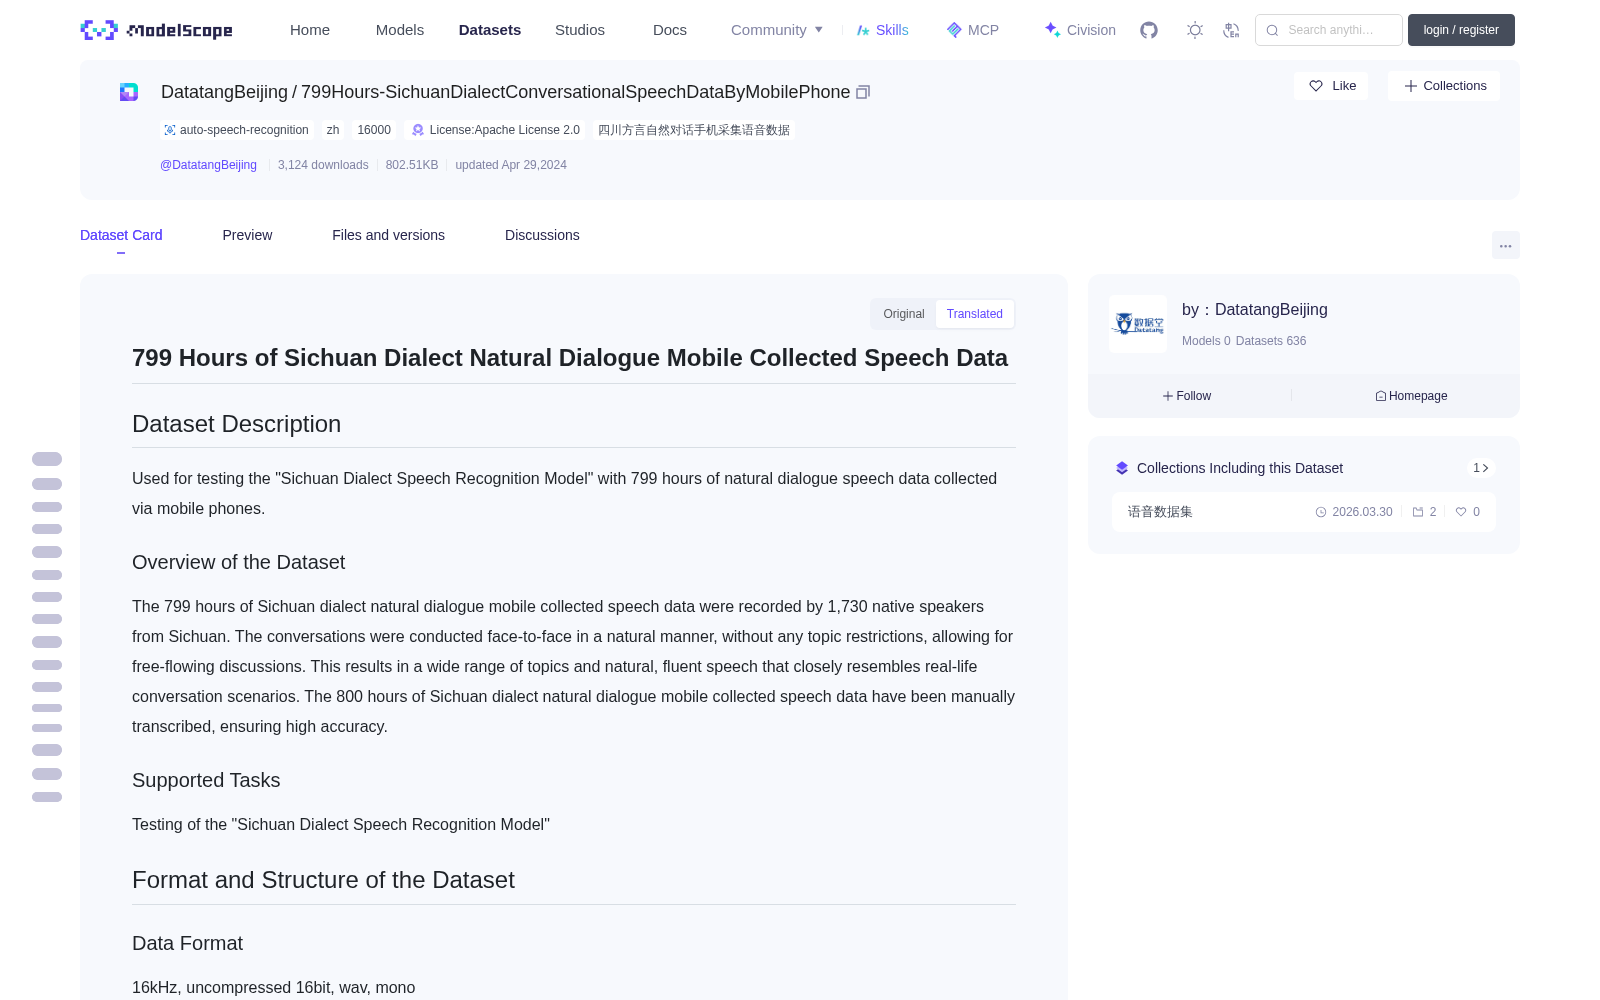Click the heart icon in 语音数据集 row
This screenshot has width=1600, height=1000.
point(1461,512)
